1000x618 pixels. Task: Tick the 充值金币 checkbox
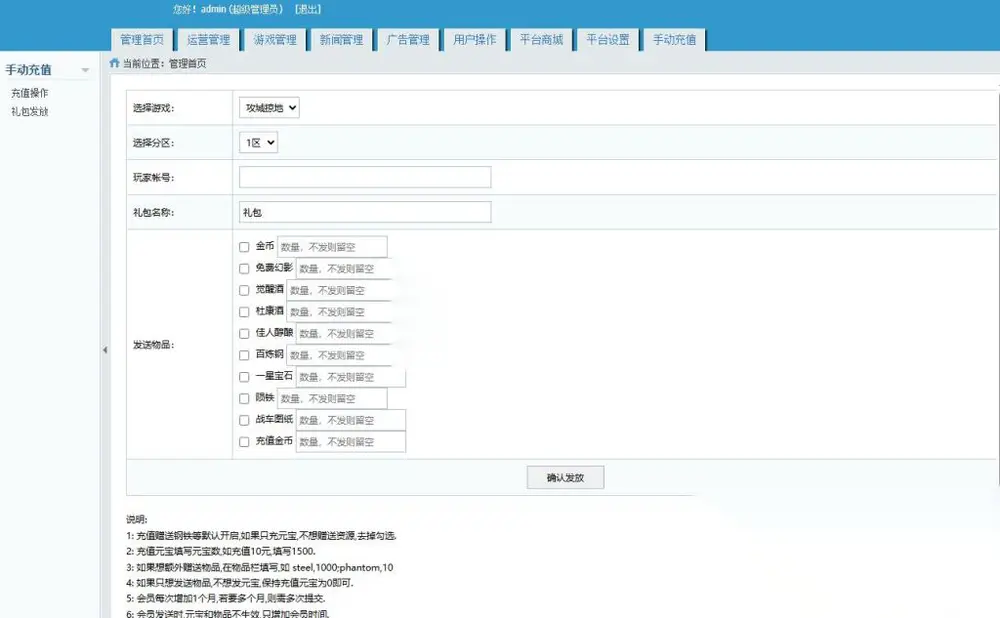[x=244, y=442]
